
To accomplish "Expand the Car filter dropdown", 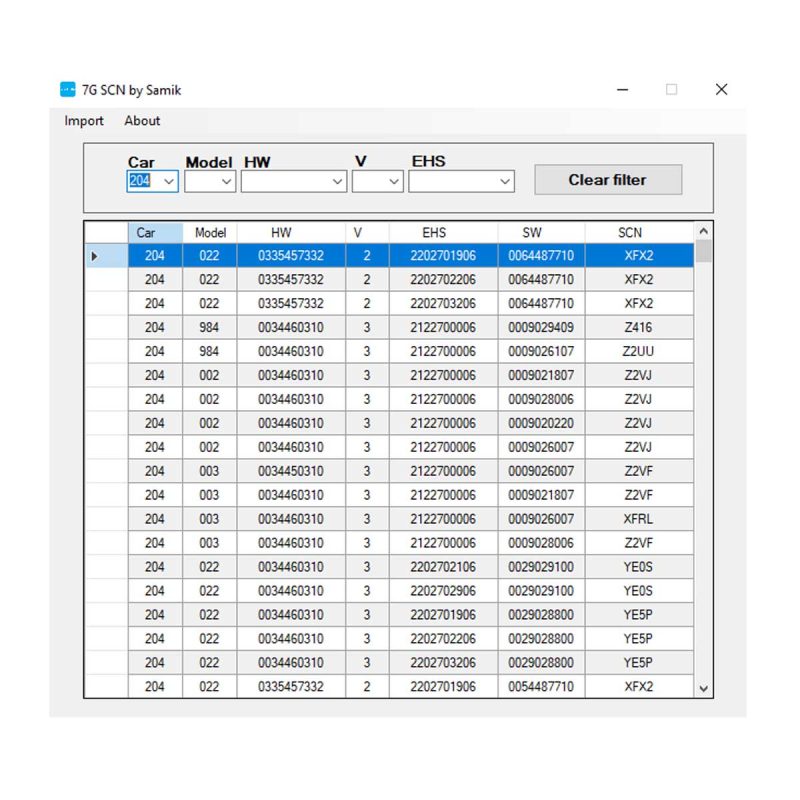I will [169, 182].
